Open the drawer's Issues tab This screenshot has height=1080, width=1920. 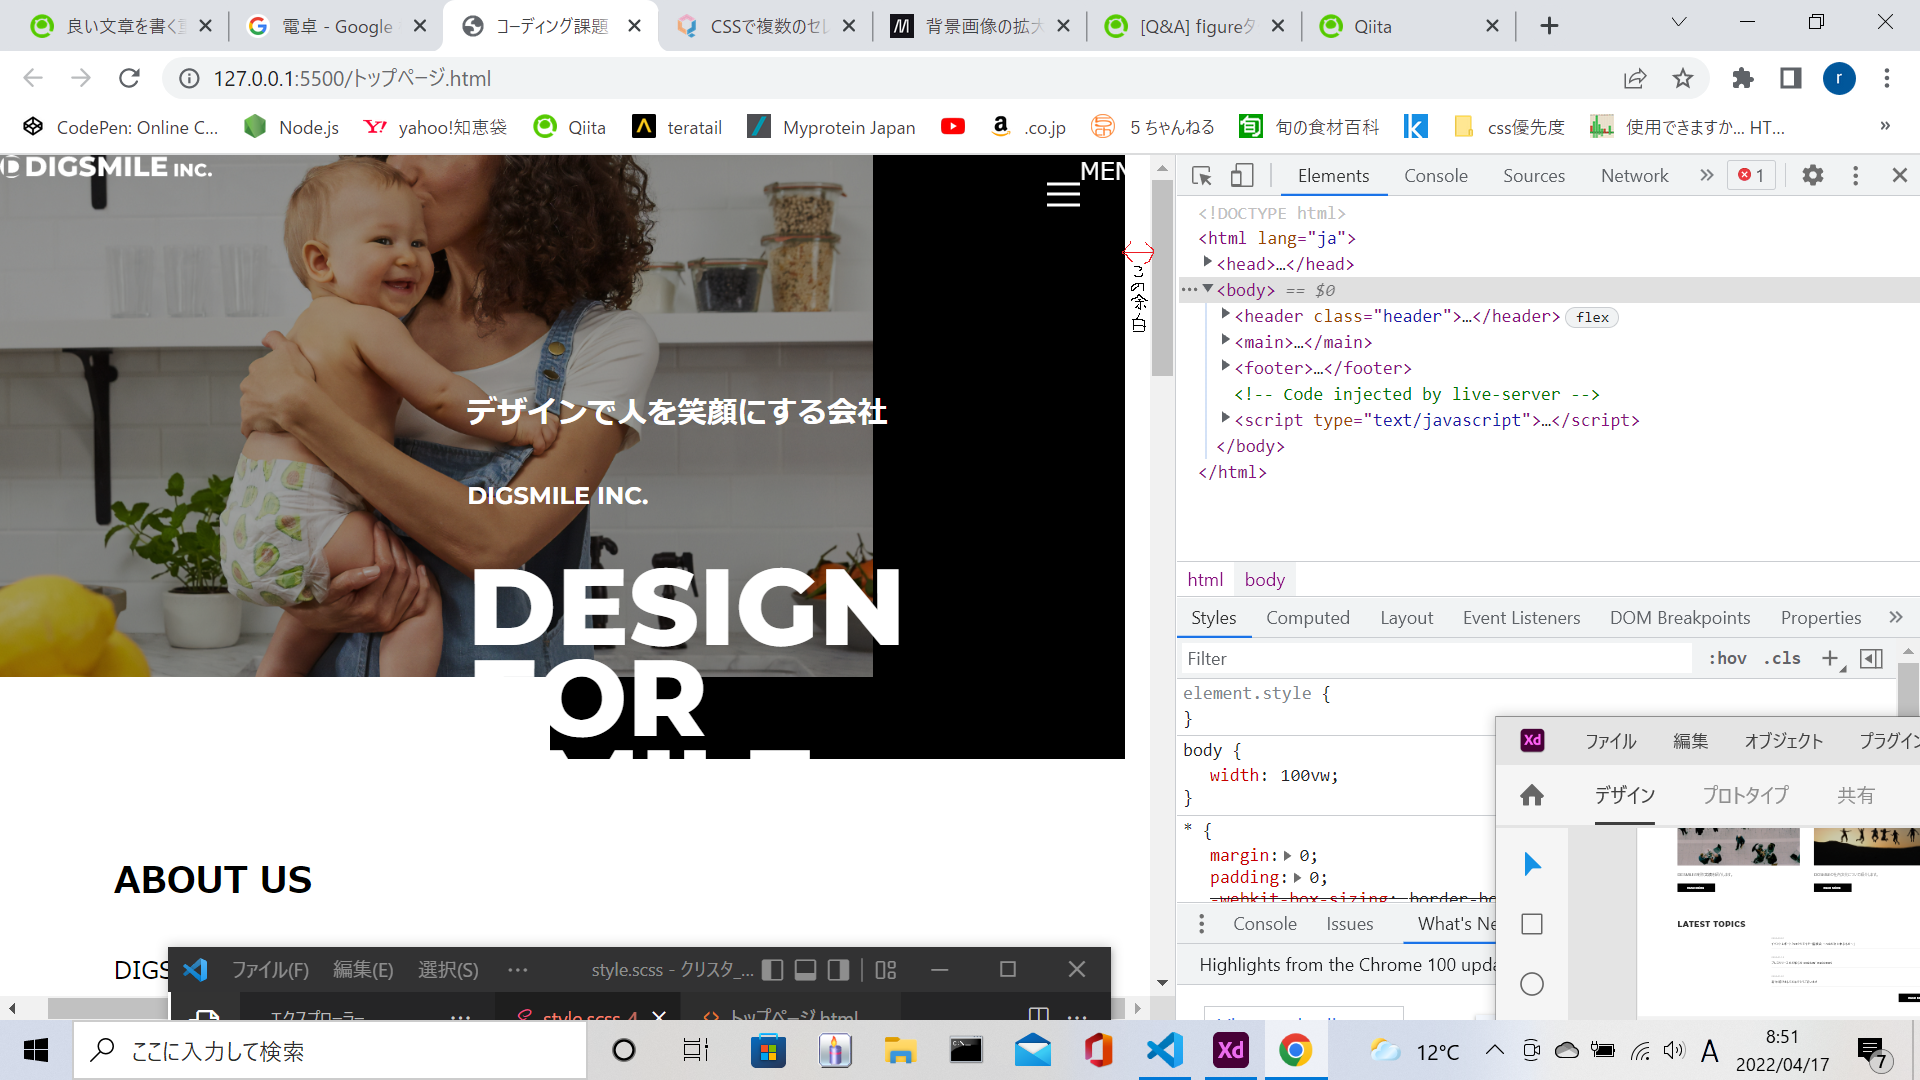pyautogui.click(x=1349, y=924)
